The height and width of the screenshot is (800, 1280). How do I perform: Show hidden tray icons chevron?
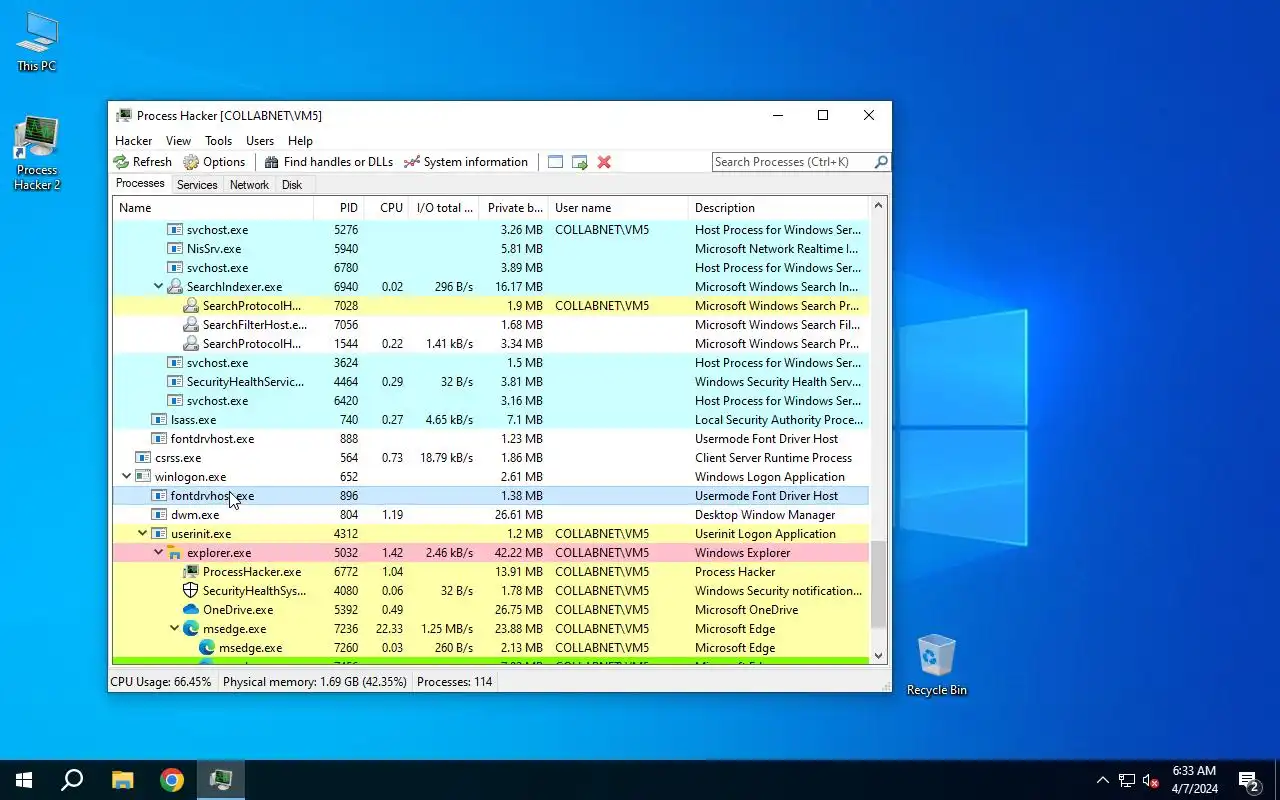pos(1103,780)
